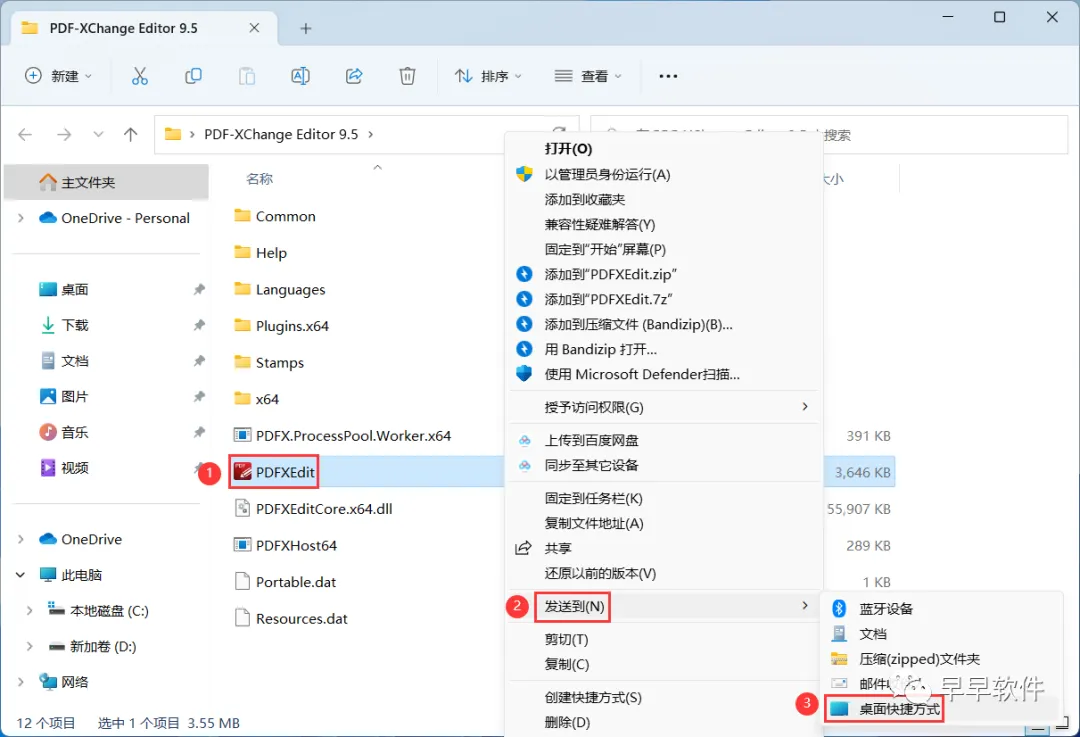Select 音乐 in navigation pane

tap(74, 433)
